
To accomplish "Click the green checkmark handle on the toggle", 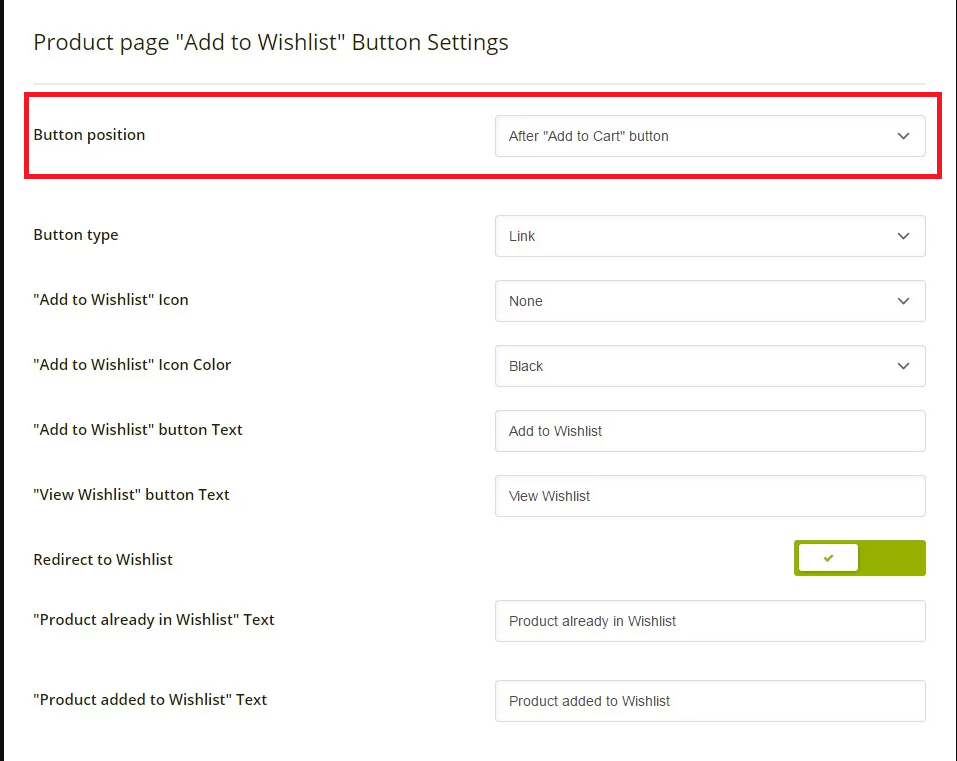I will pos(828,558).
